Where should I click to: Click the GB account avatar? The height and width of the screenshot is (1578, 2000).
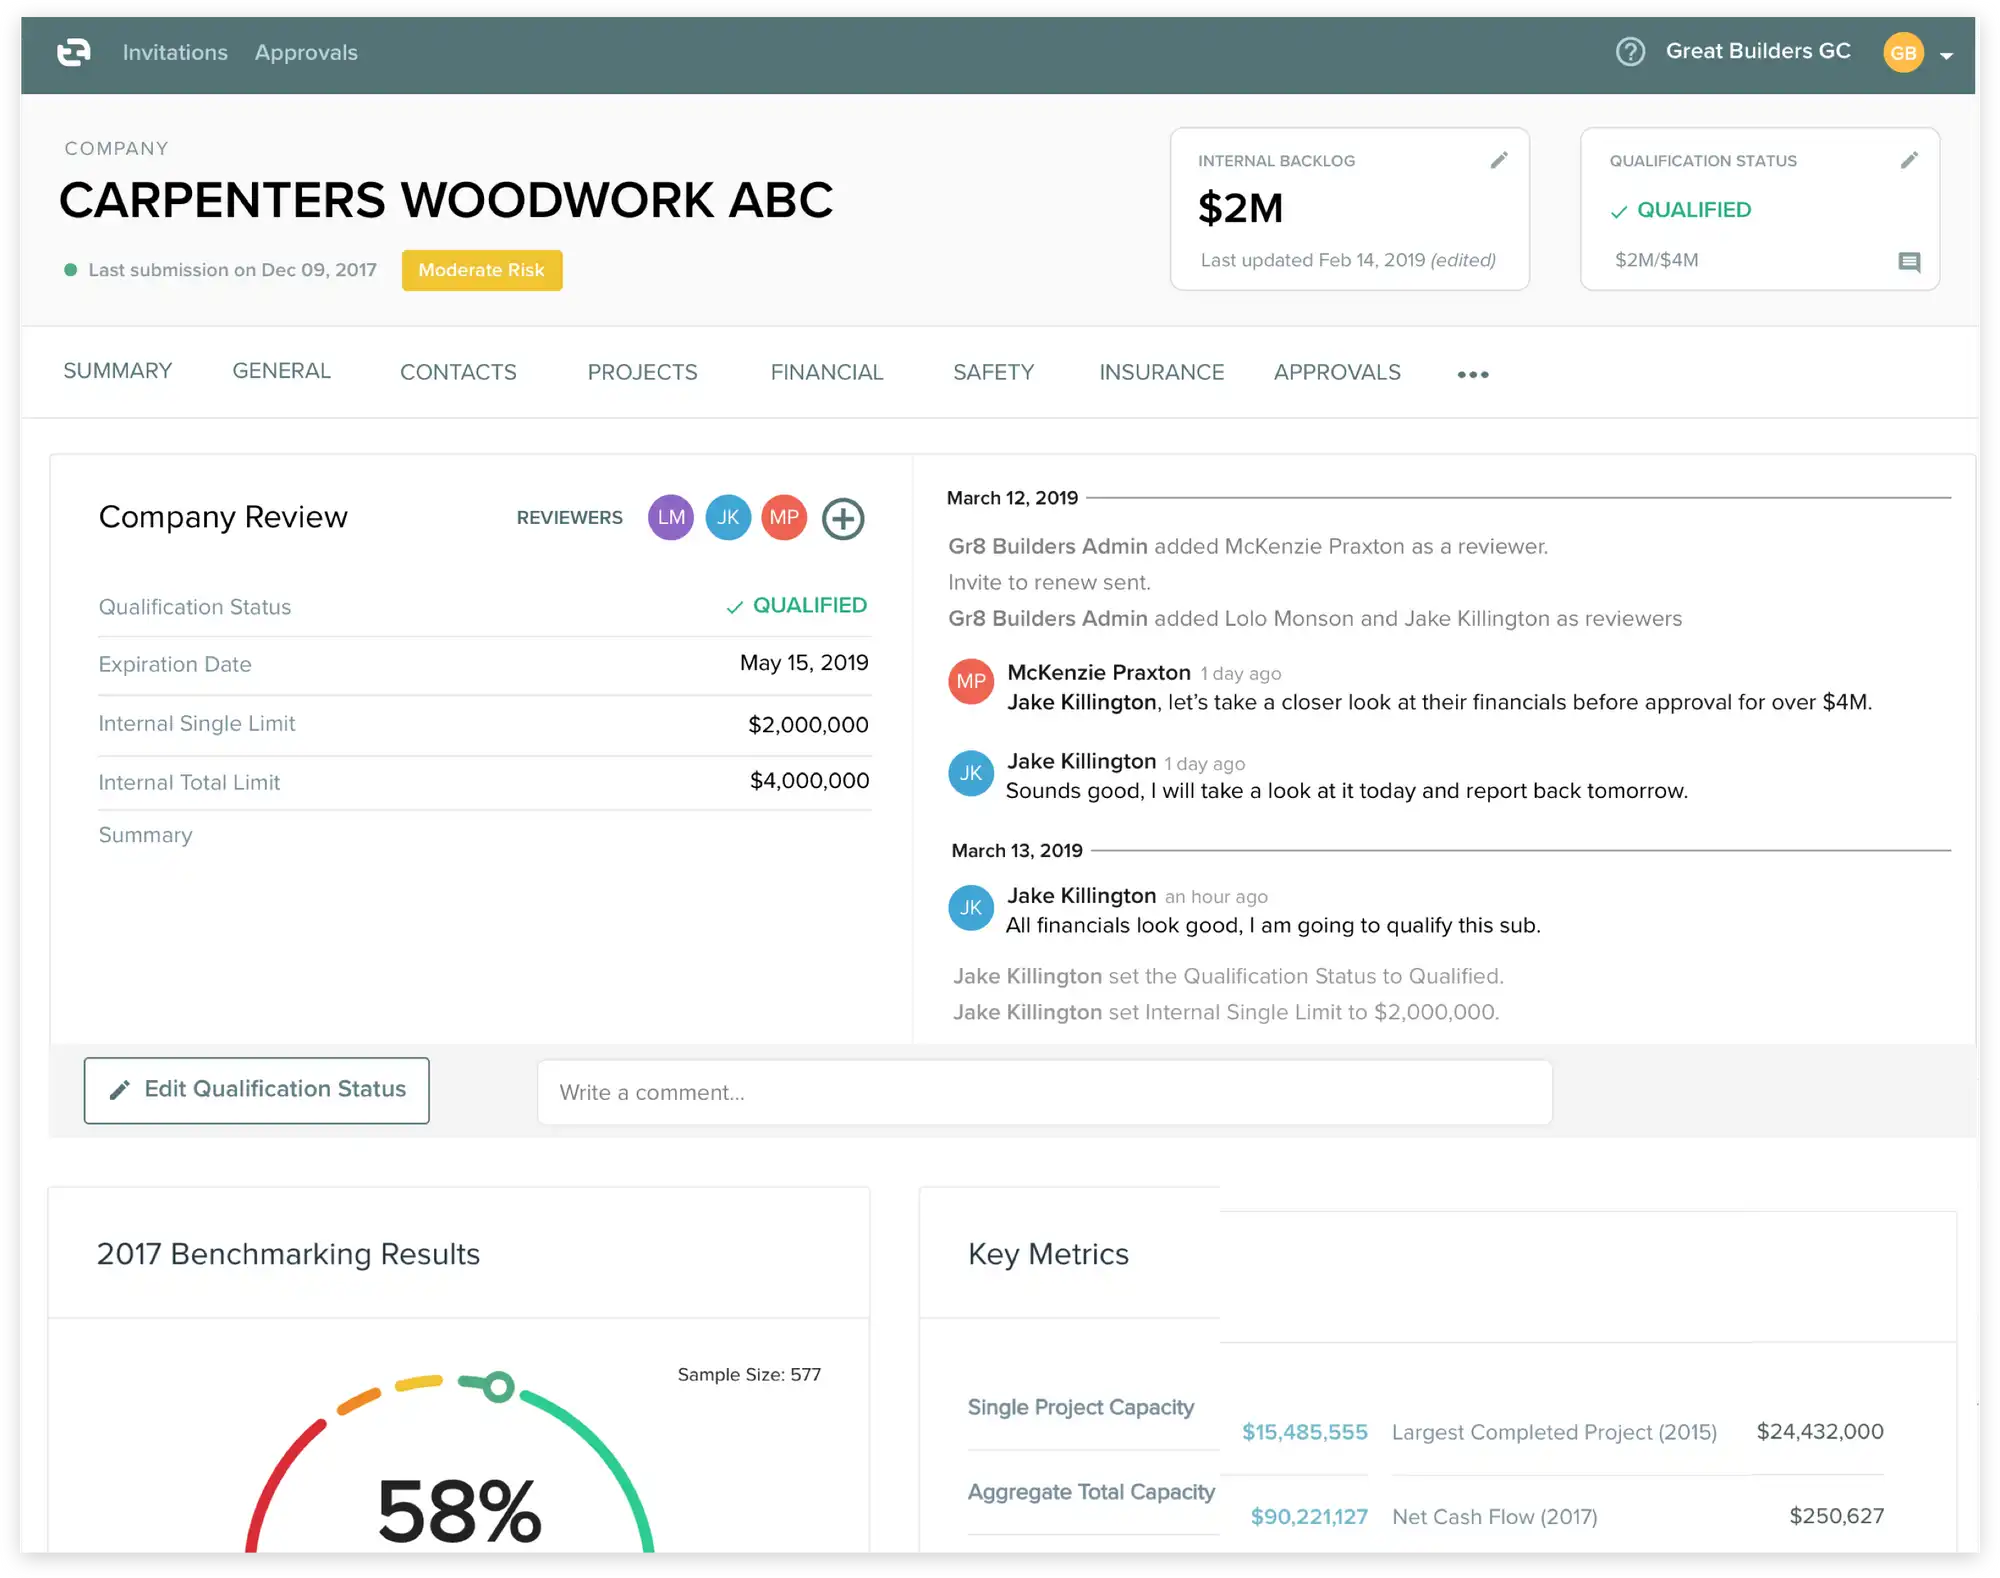point(1902,53)
